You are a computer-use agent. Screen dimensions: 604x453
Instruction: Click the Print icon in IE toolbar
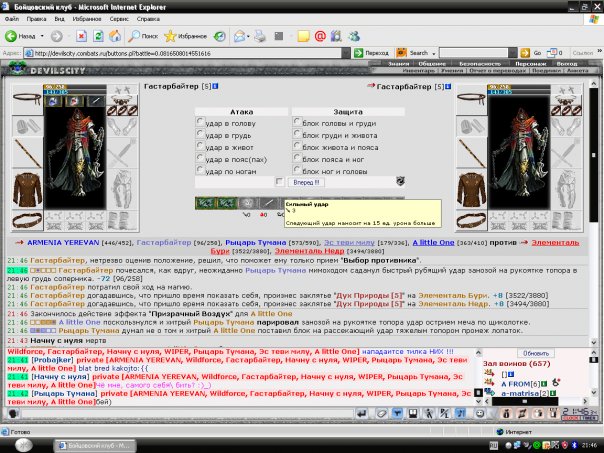tap(260, 36)
